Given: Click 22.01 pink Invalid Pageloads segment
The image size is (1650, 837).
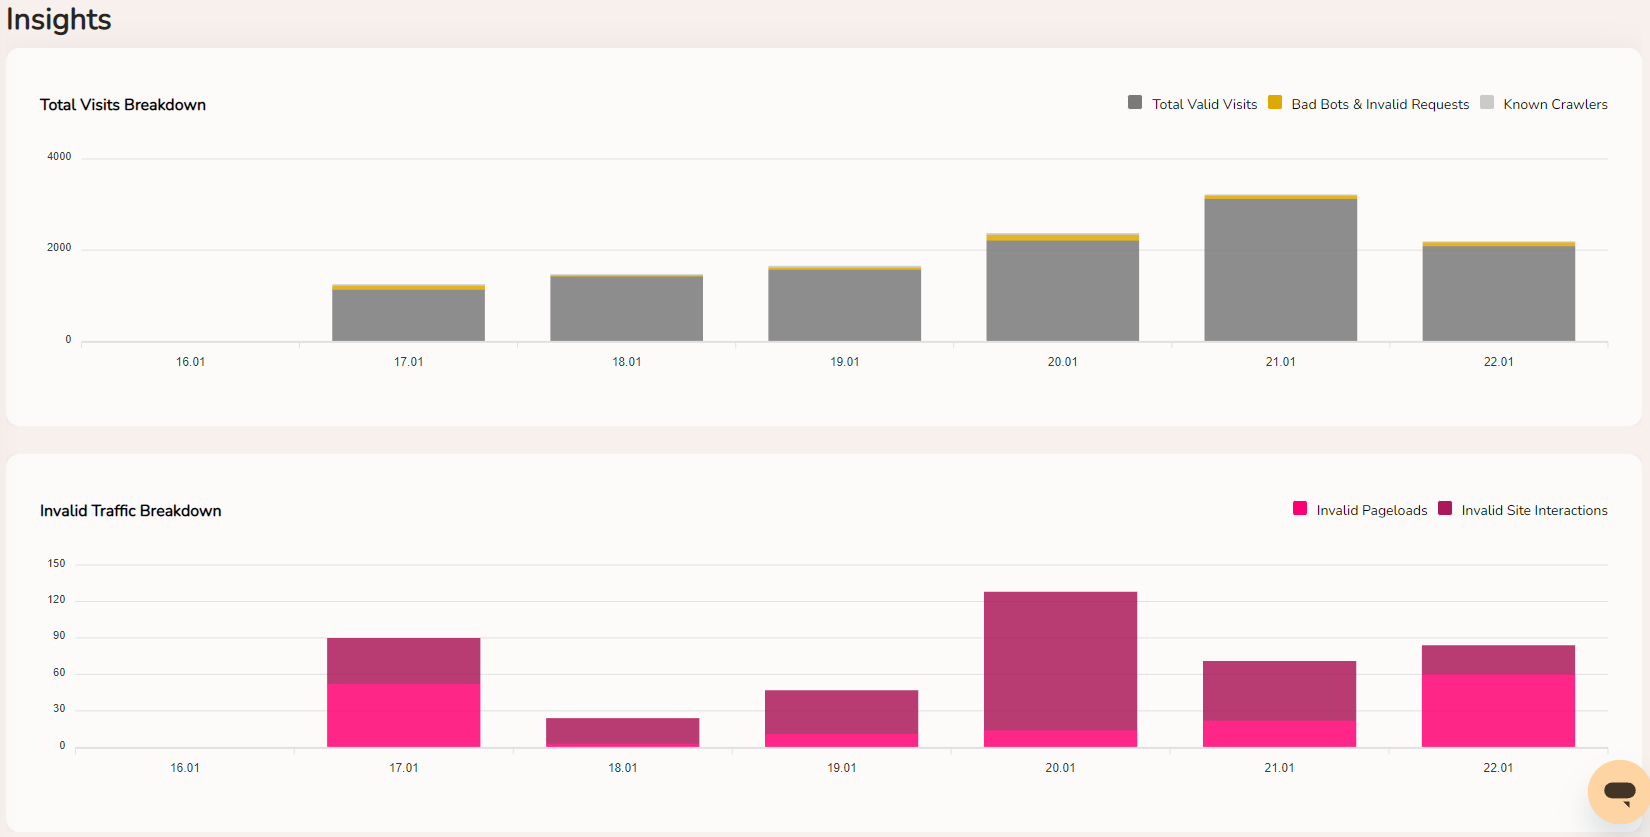Looking at the screenshot, I should (x=1498, y=711).
